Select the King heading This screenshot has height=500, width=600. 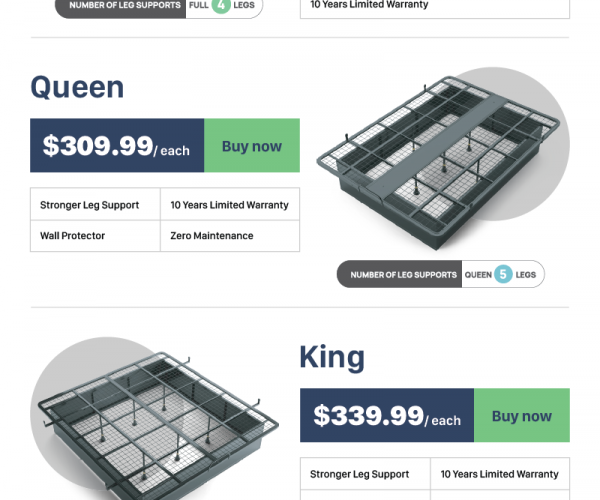pos(332,357)
